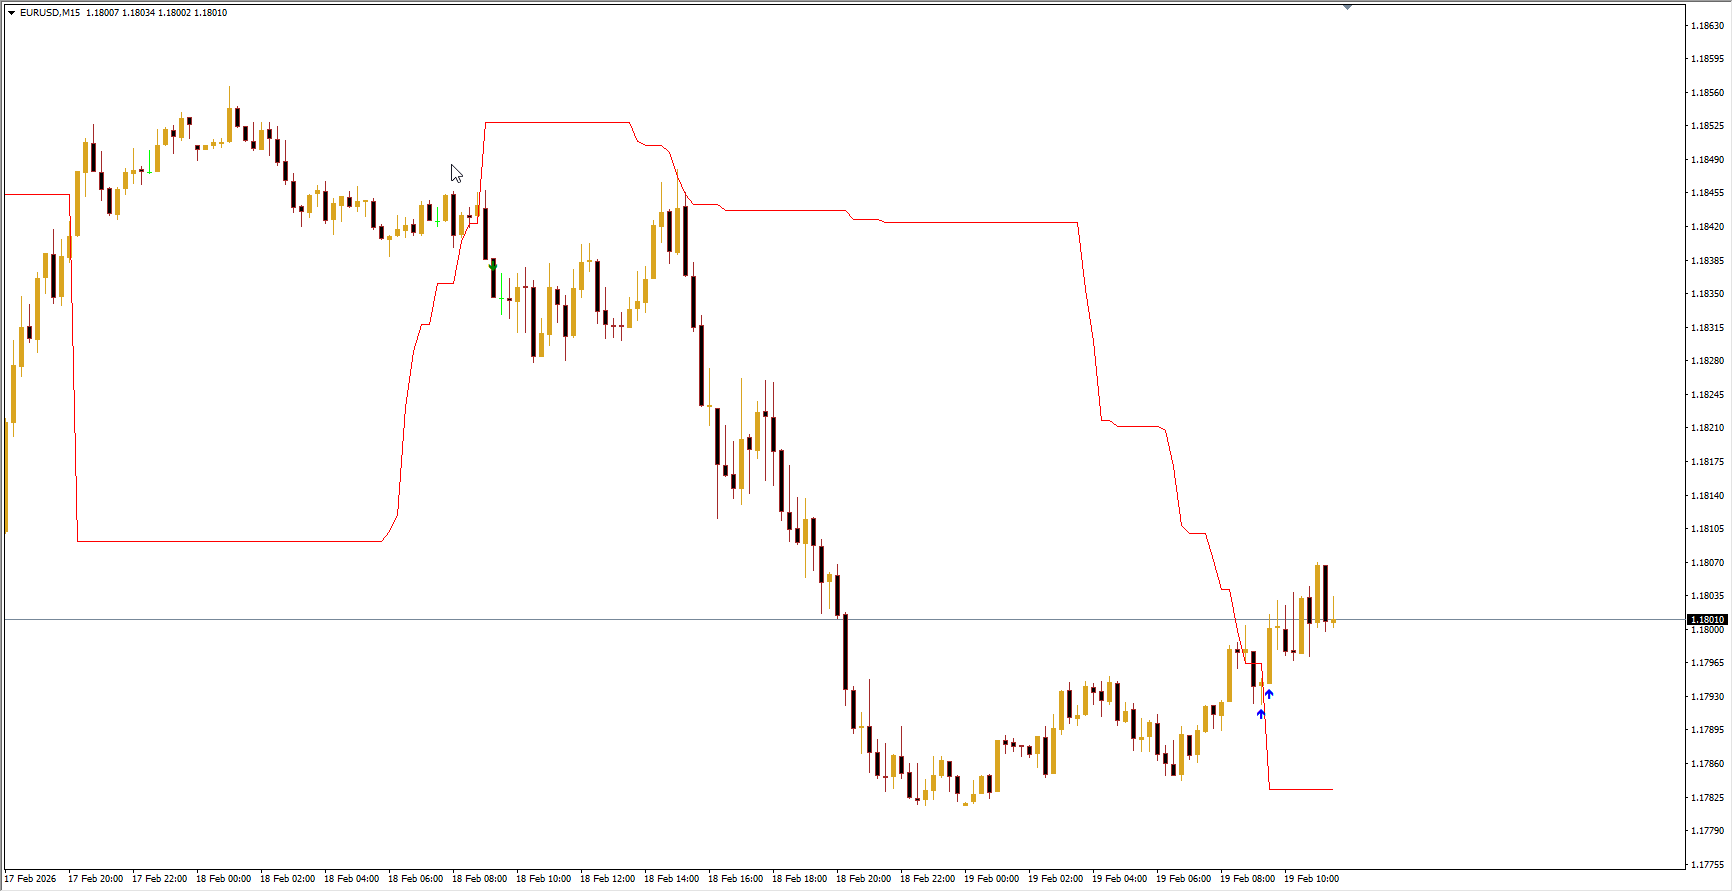Click the upper blue up-arrow signal
The height and width of the screenshot is (892, 1733).
coord(1269,694)
